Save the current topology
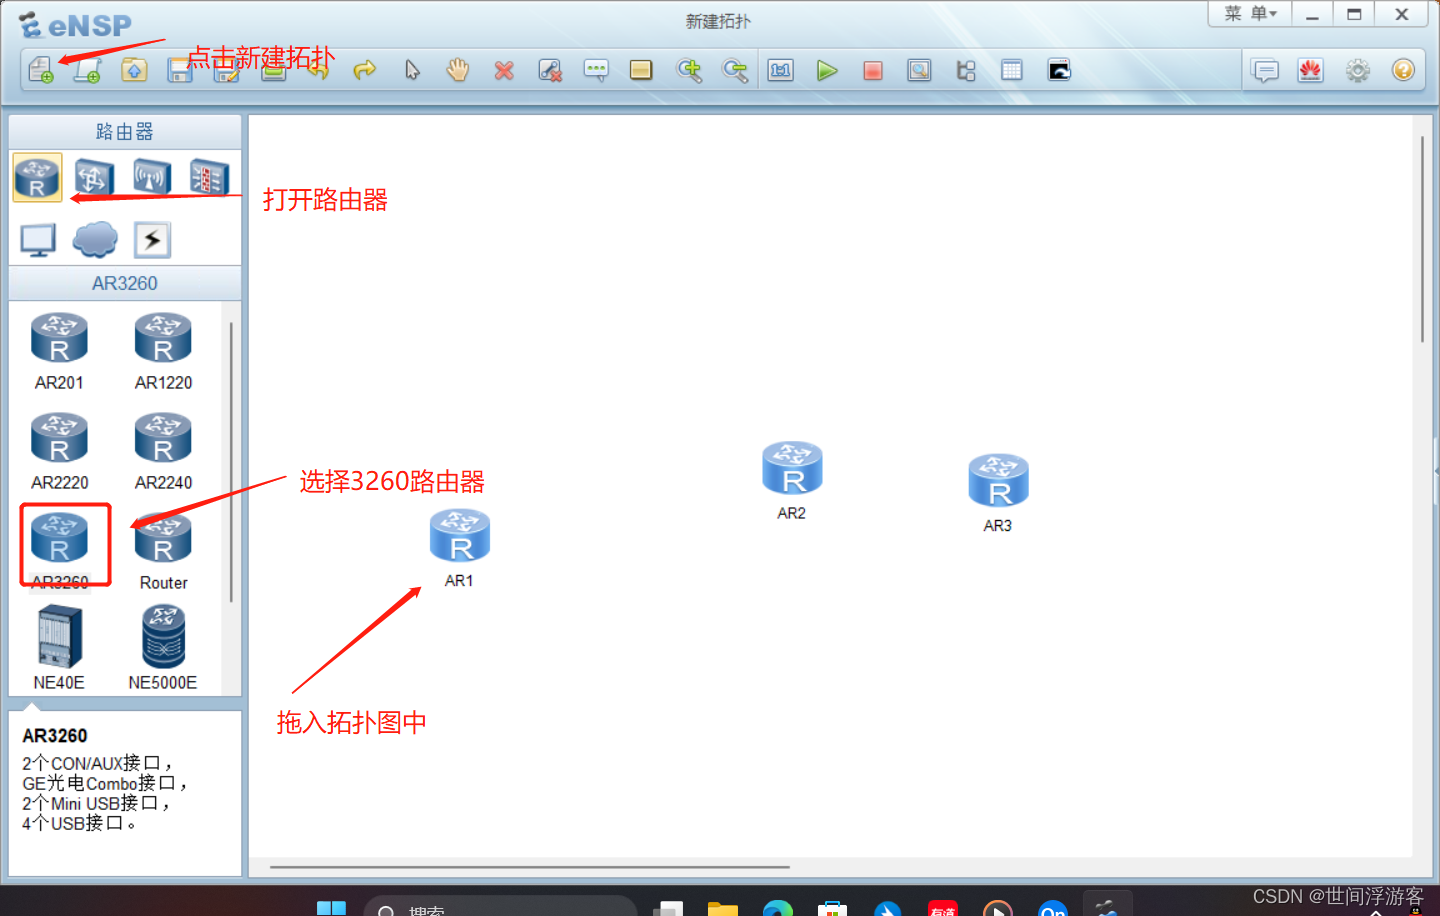The height and width of the screenshot is (916, 1440). click(180, 70)
